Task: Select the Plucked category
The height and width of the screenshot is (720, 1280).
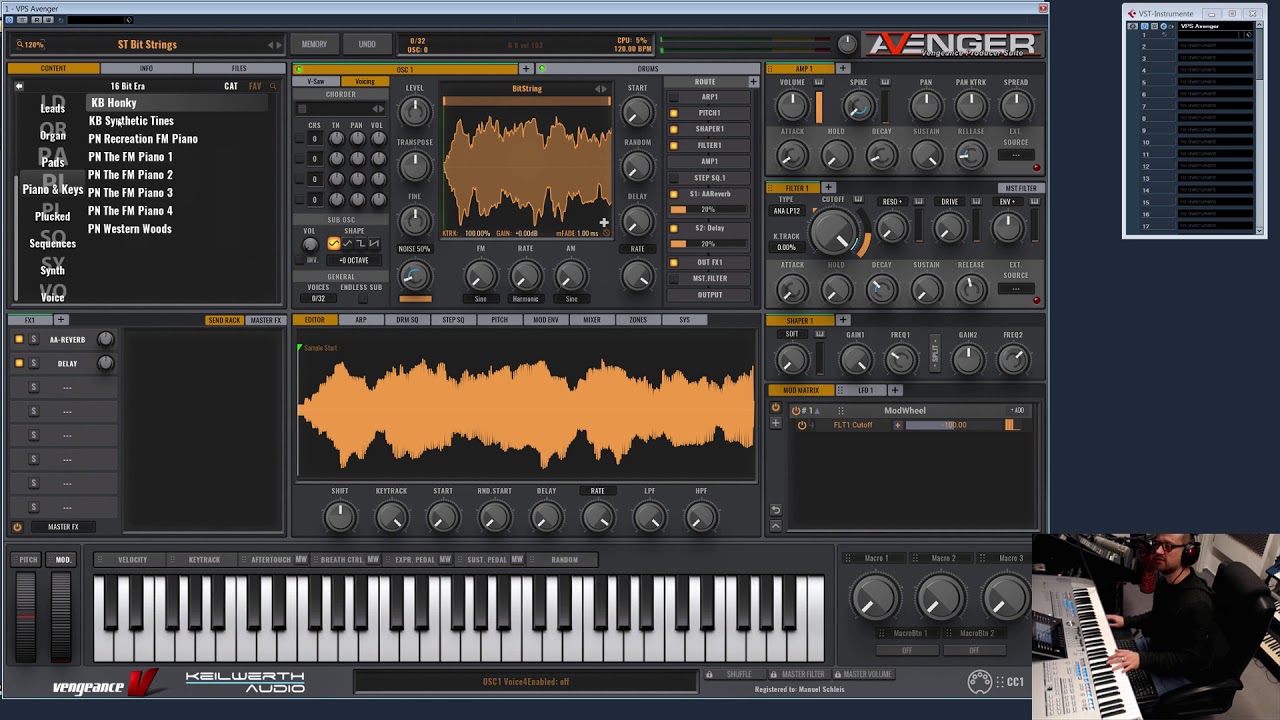Action: coord(53,215)
